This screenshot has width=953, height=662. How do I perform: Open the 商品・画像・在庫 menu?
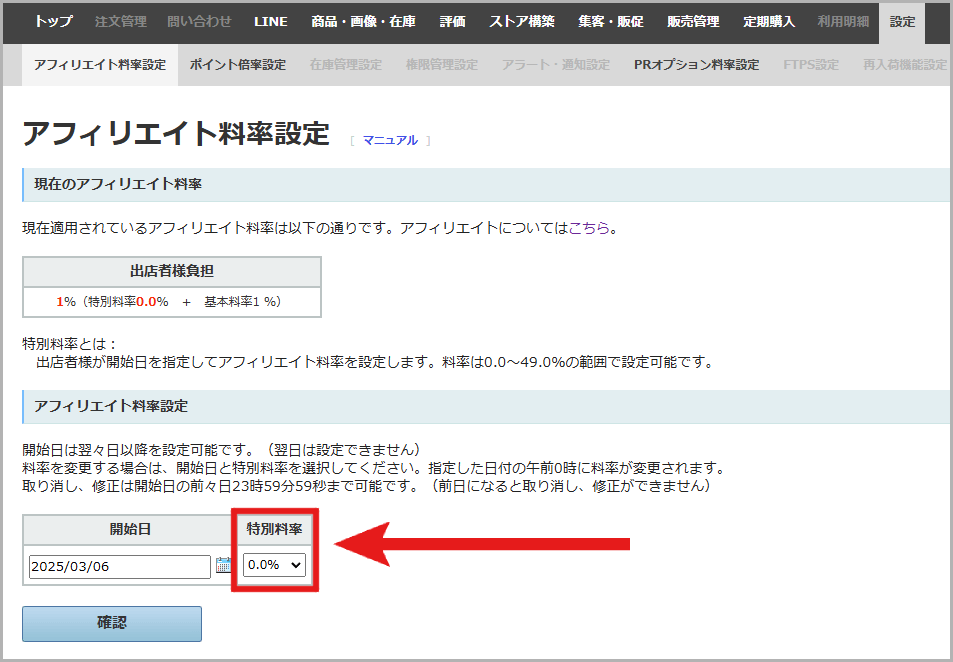coord(363,22)
